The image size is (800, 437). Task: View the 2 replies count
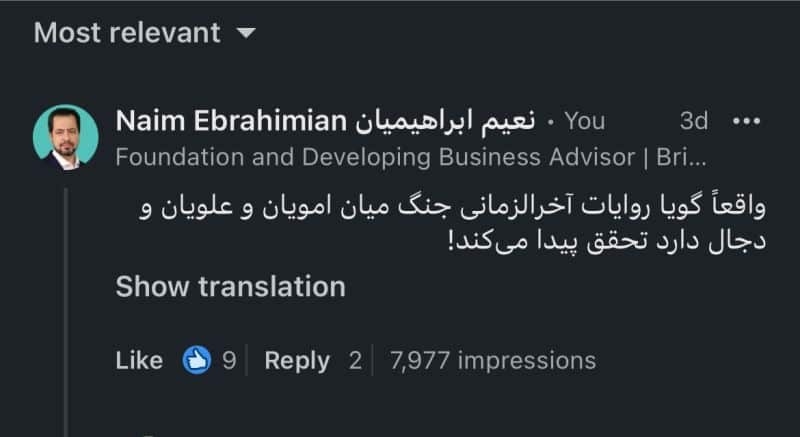click(355, 361)
